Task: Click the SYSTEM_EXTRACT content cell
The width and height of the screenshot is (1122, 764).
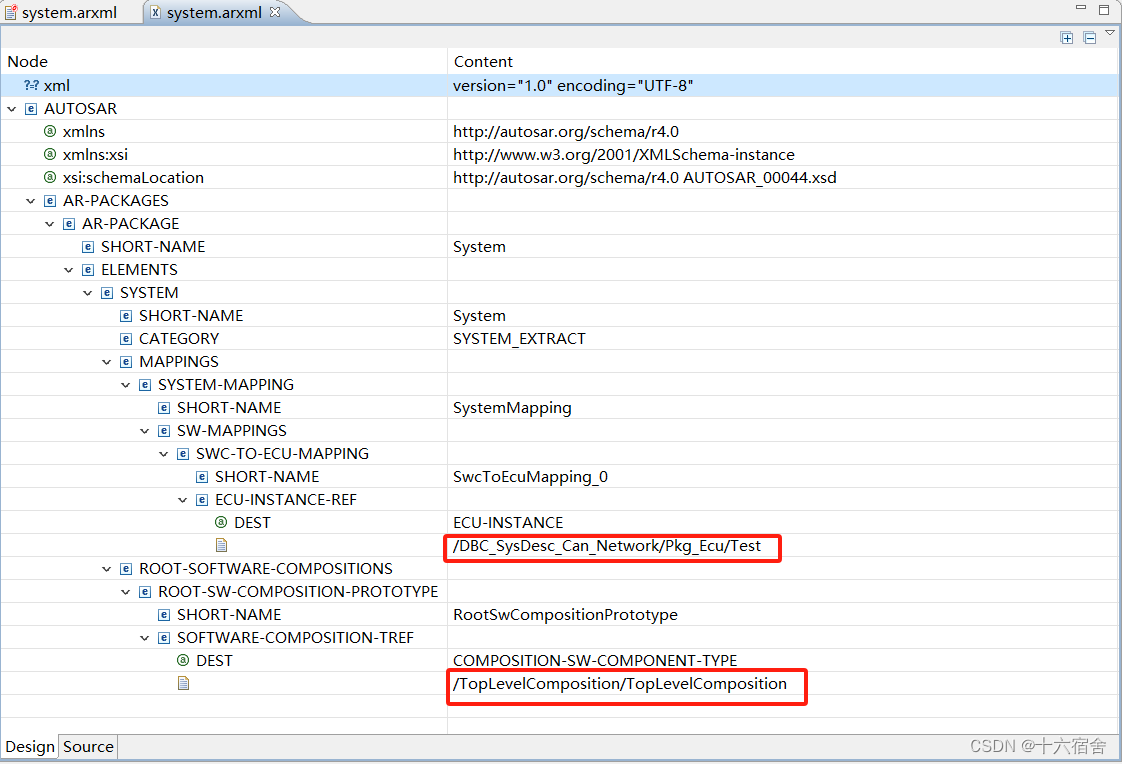Action: 519,339
